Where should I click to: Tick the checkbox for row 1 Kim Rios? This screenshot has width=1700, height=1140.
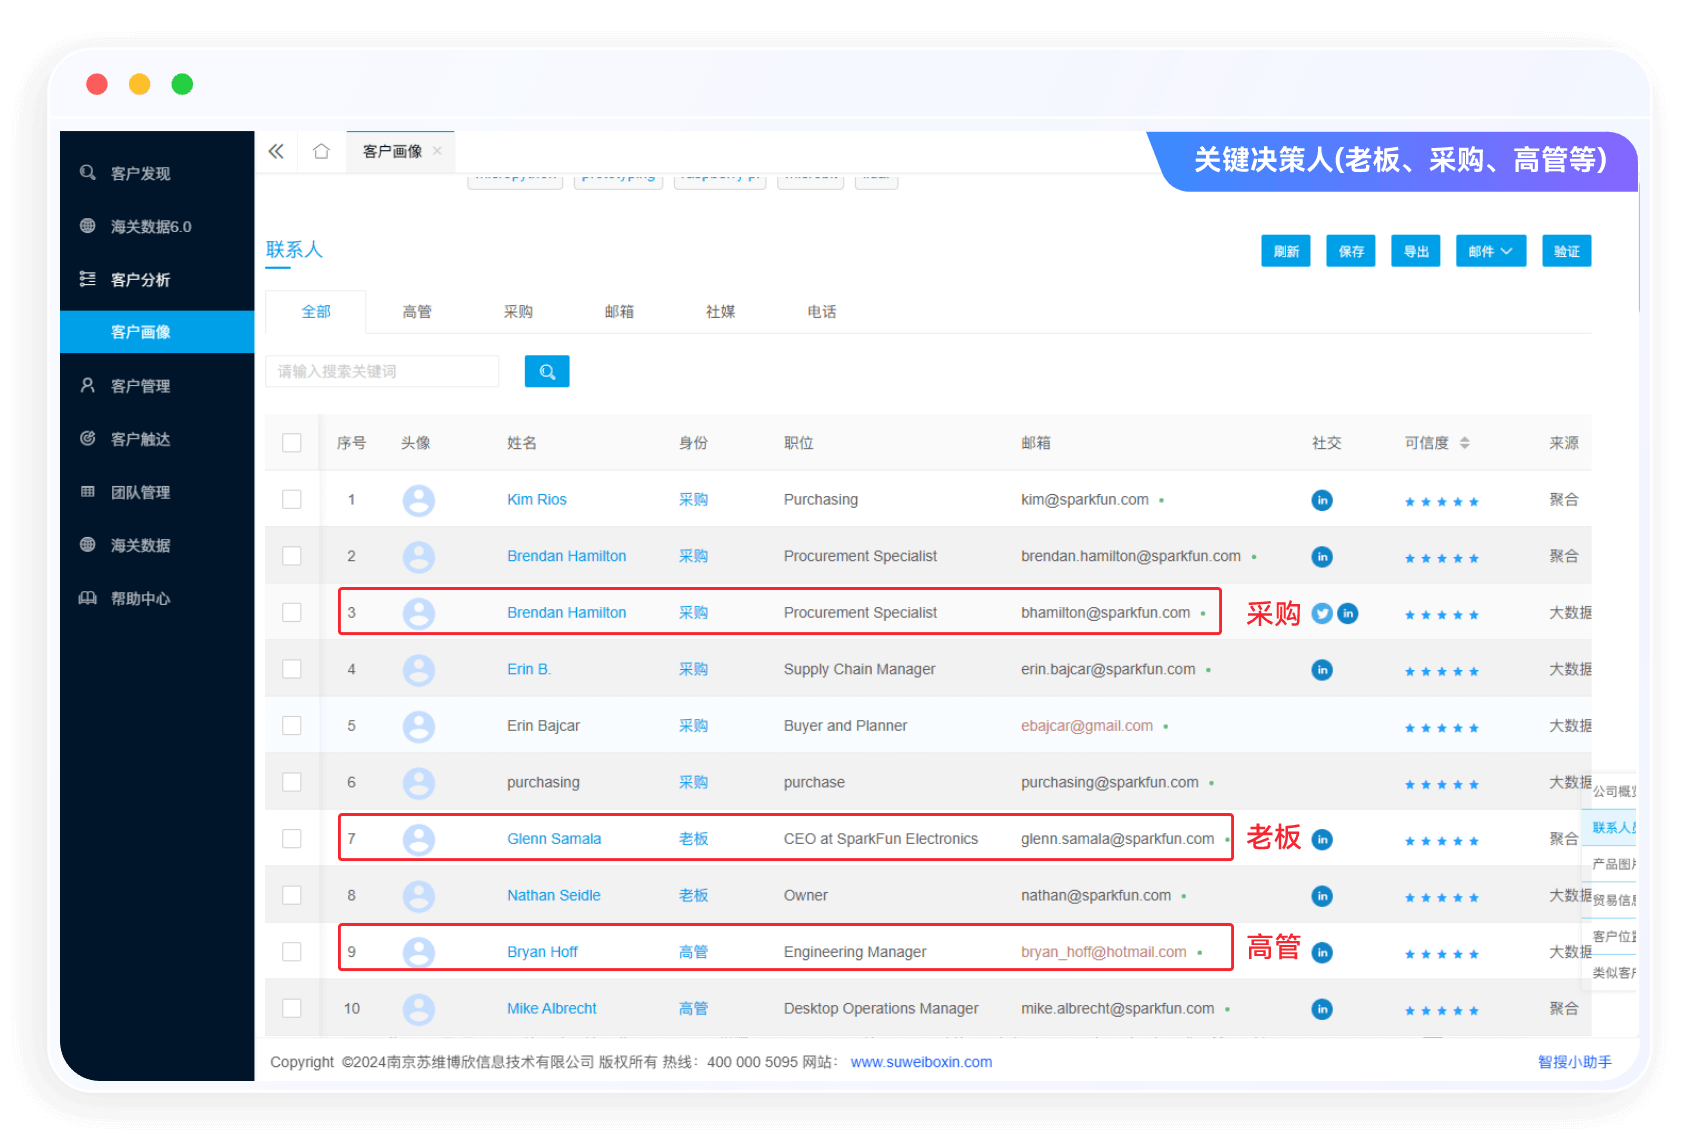(x=292, y=499)
